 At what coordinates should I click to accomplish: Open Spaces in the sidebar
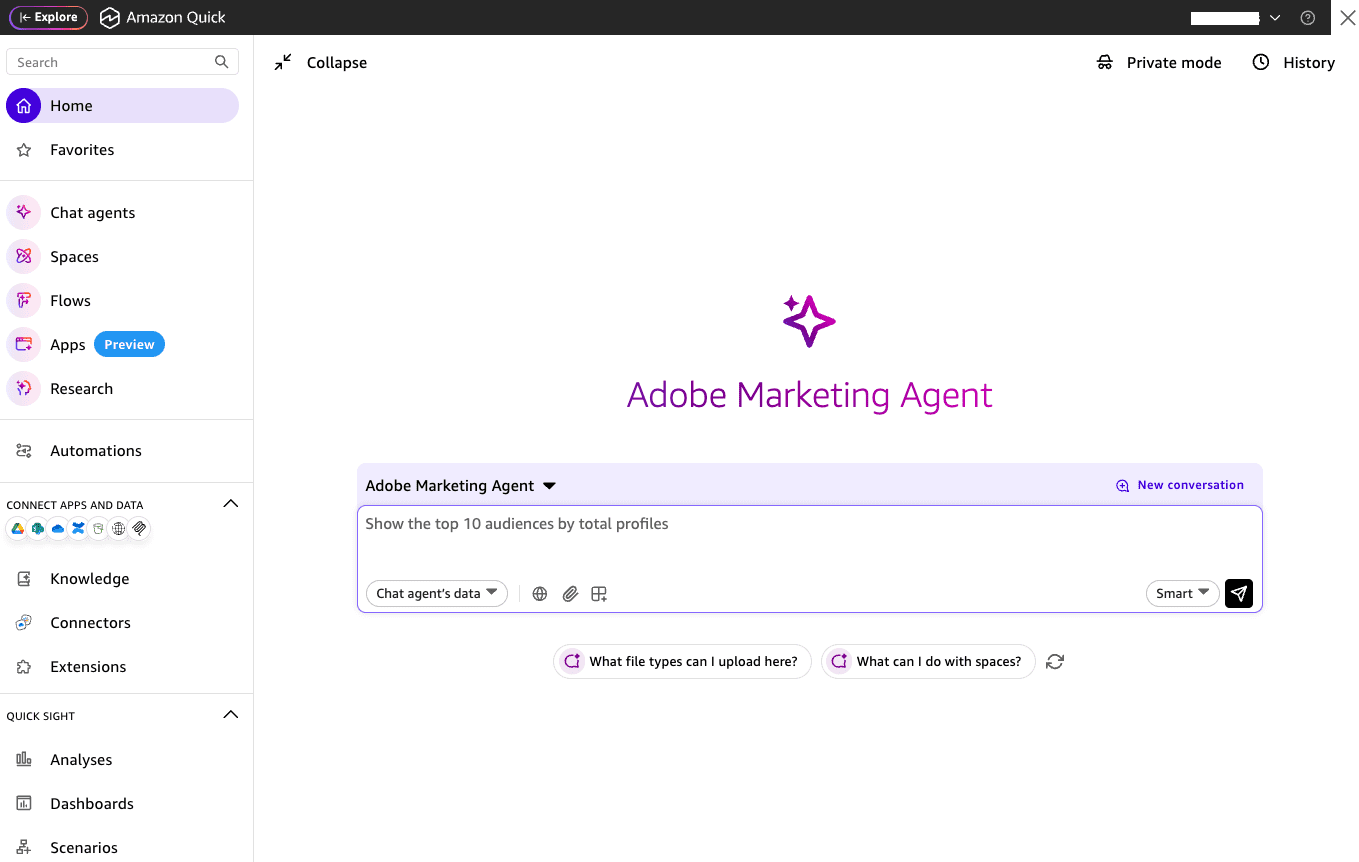click(75, 257)
